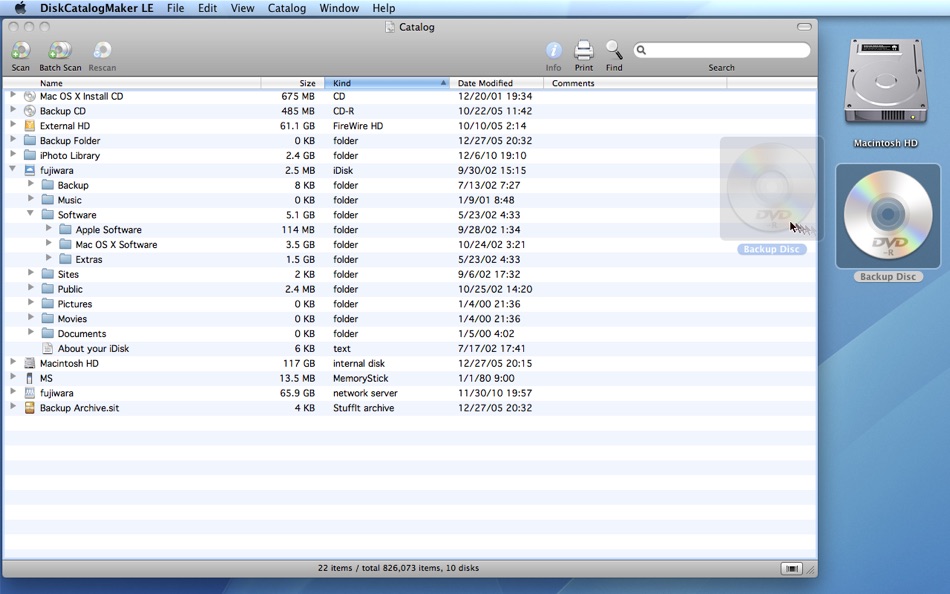Click the toolbar hide pill button
The width and height of the screenshot is (950, 594).
804,27
